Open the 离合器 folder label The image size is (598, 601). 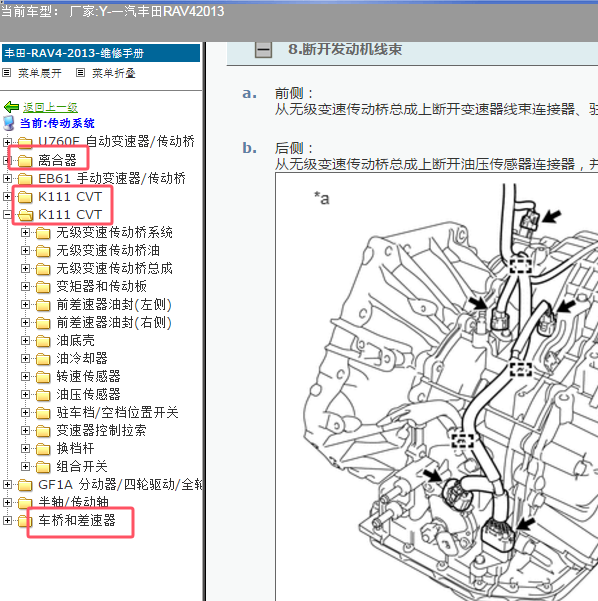58,160
